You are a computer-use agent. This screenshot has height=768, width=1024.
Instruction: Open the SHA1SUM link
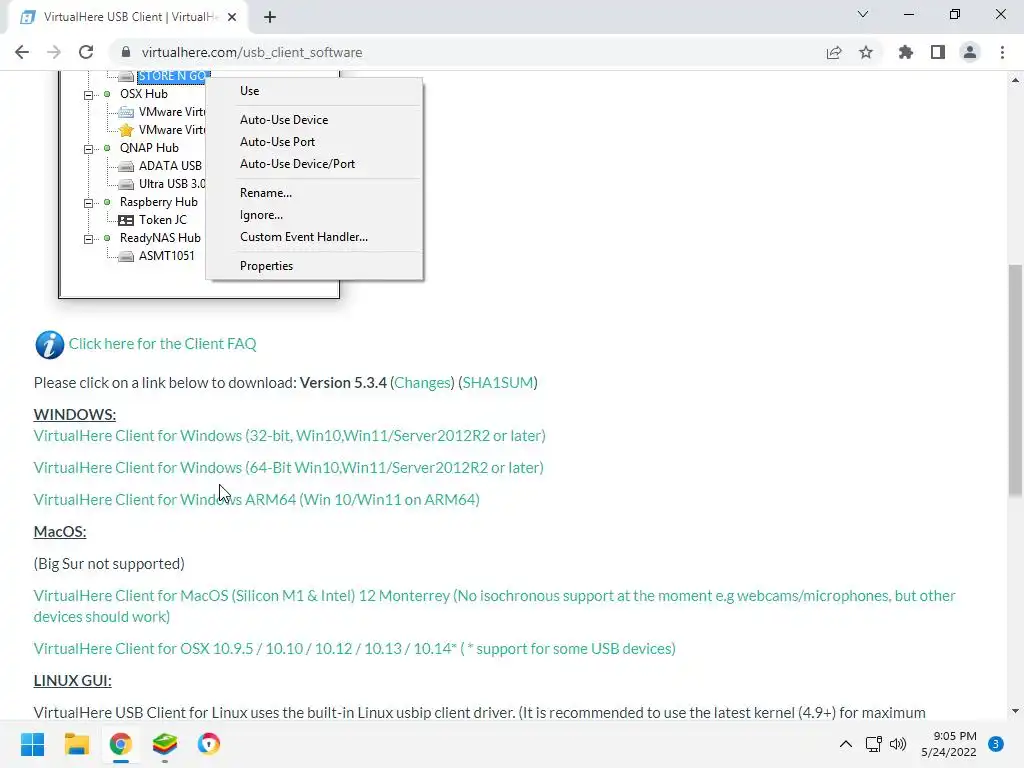(x=498, y=383)
